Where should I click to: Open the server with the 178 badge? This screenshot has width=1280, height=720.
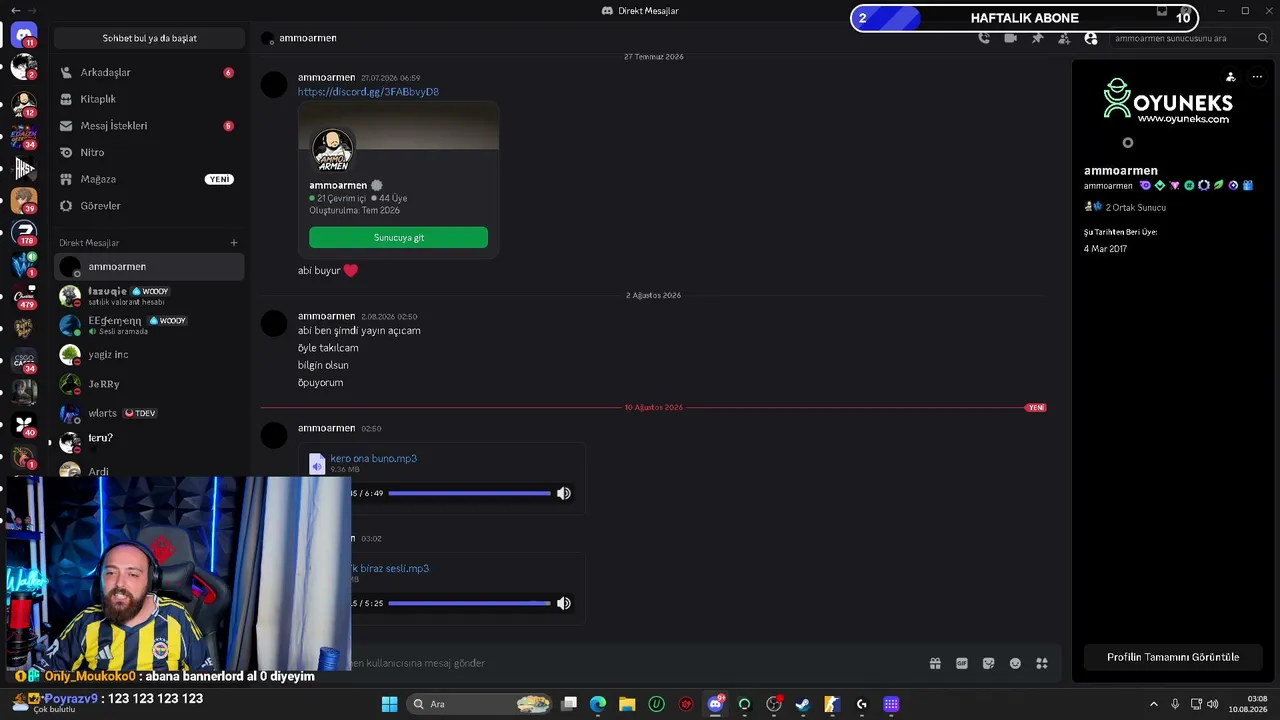point(24,232)
